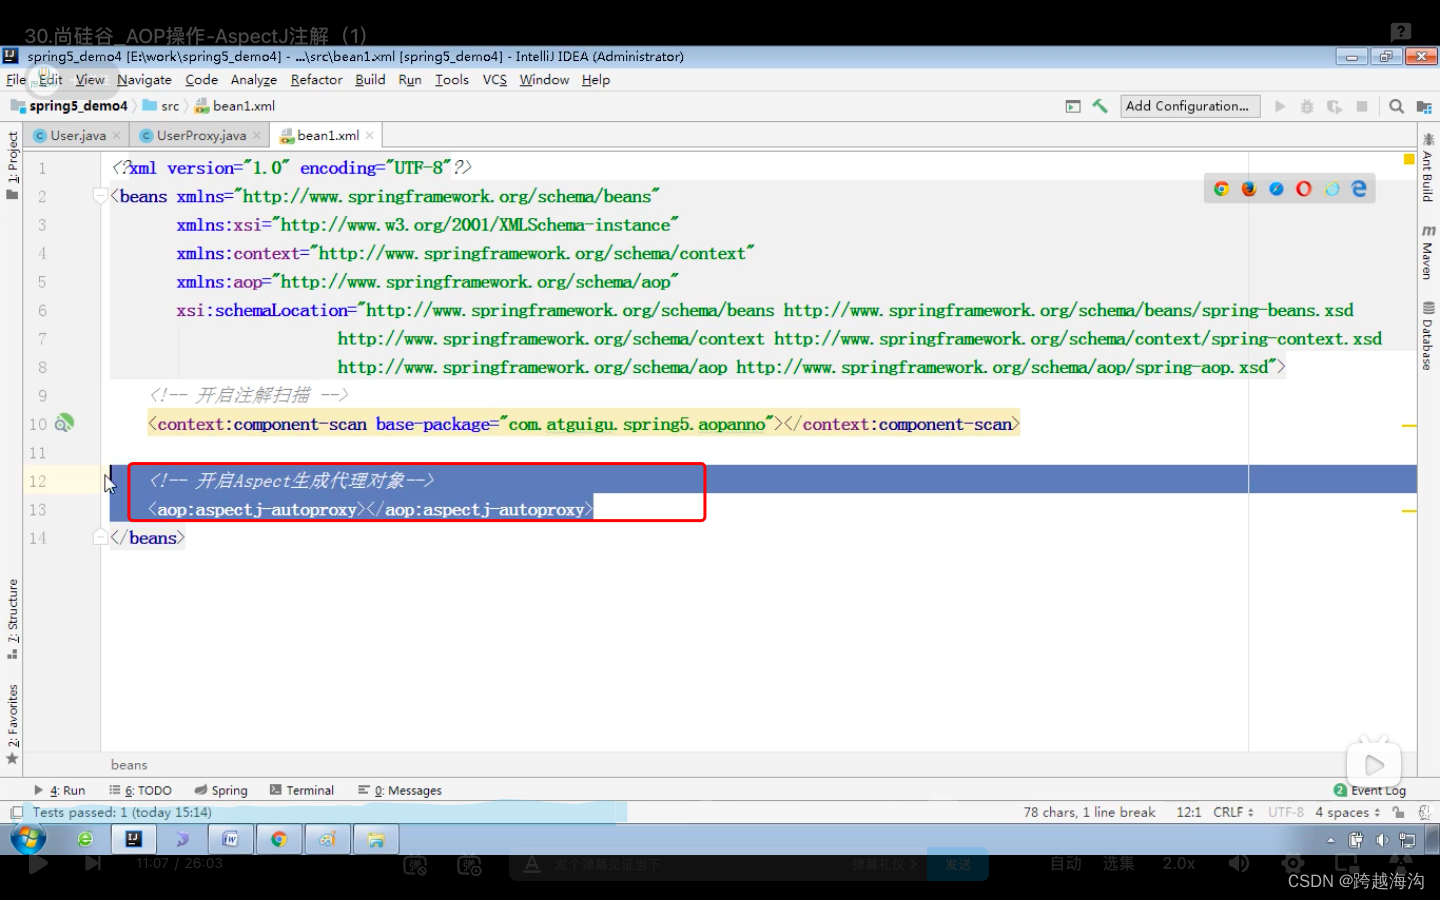
Task: Open the Navigate menu
Action: click(x=144, y=80)
